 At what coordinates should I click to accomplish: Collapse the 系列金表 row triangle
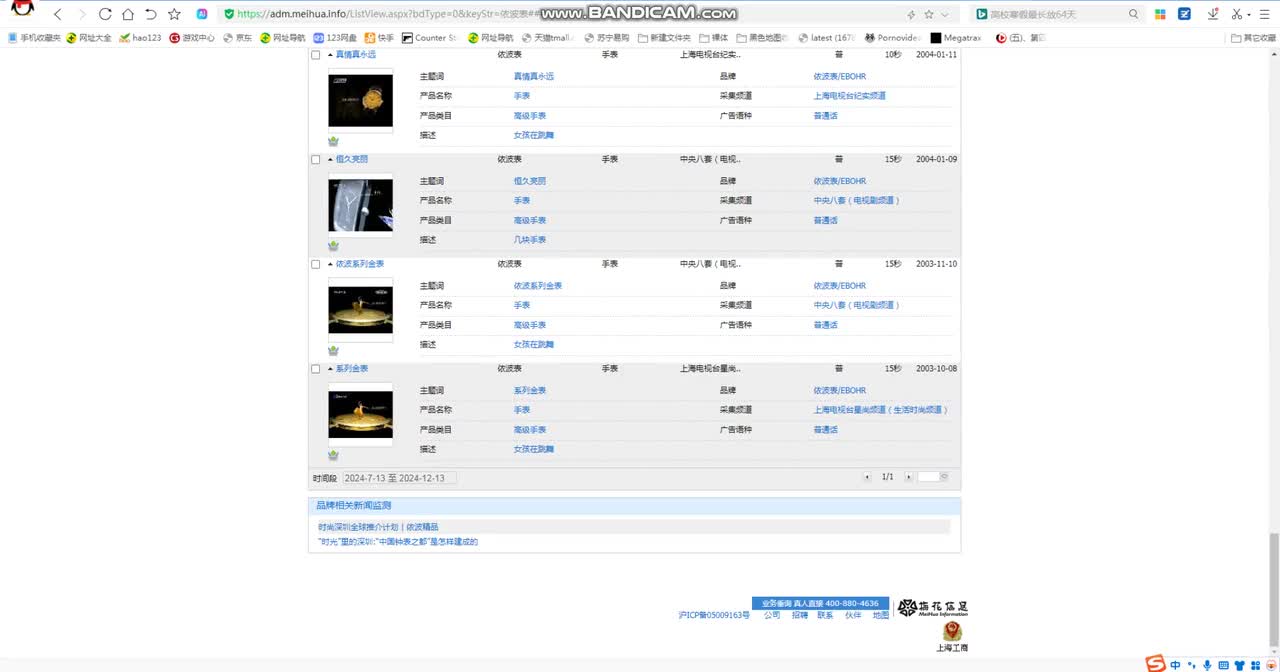(x=330, y=369)
